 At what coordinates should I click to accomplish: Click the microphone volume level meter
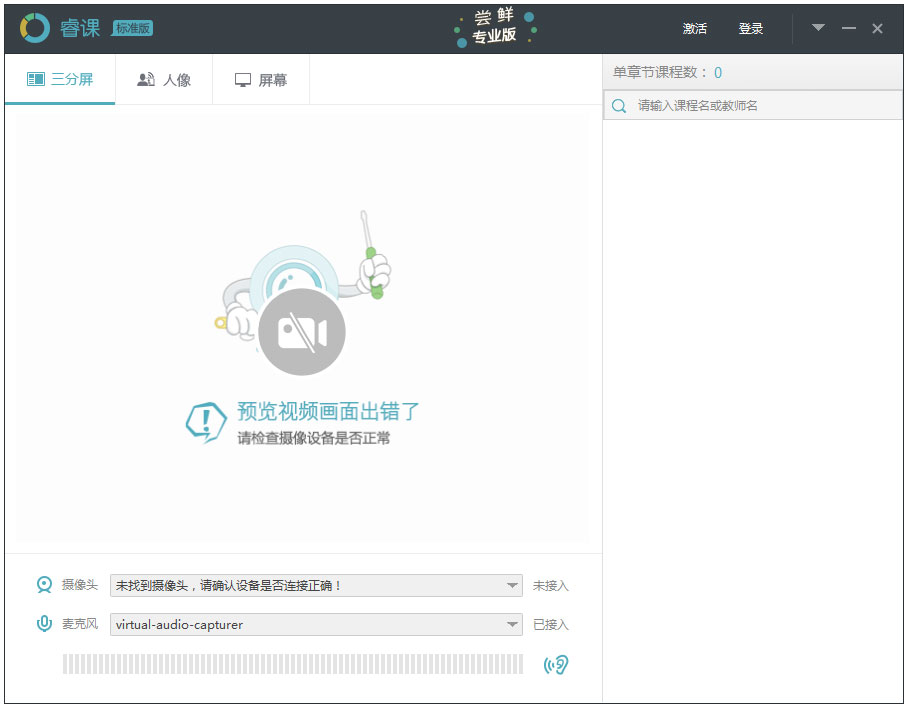coord(293,664)
